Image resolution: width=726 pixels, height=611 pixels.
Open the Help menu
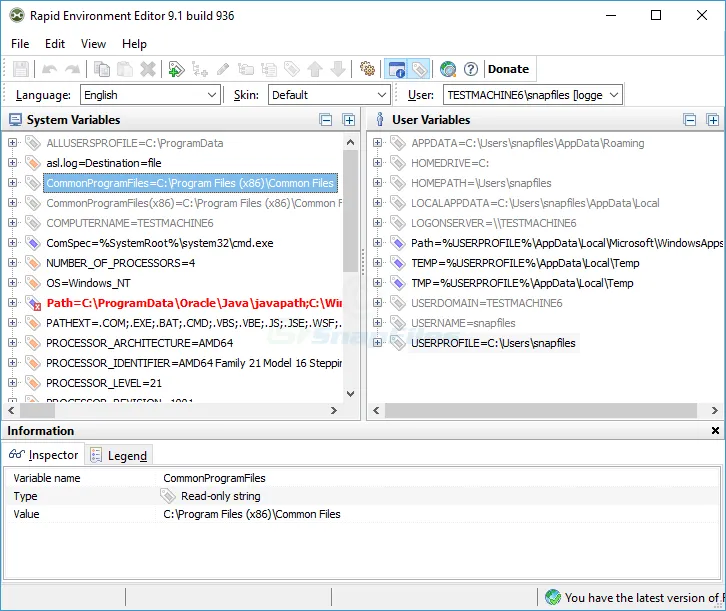coord(134,44)
